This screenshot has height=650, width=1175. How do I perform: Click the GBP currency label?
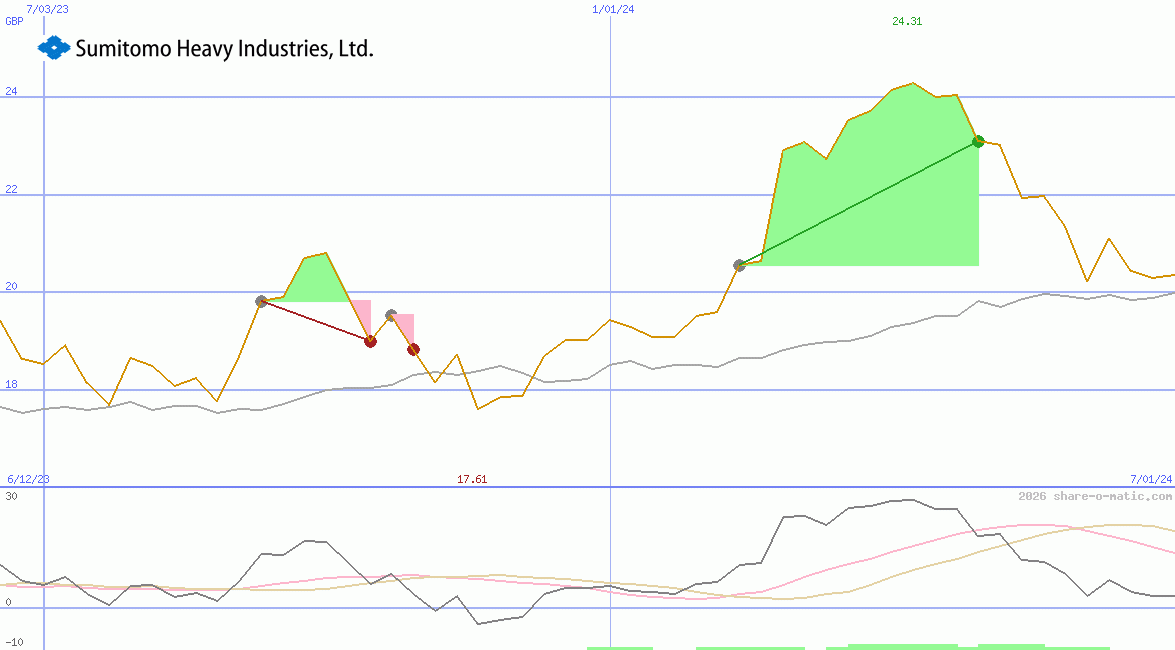point(14,21)
